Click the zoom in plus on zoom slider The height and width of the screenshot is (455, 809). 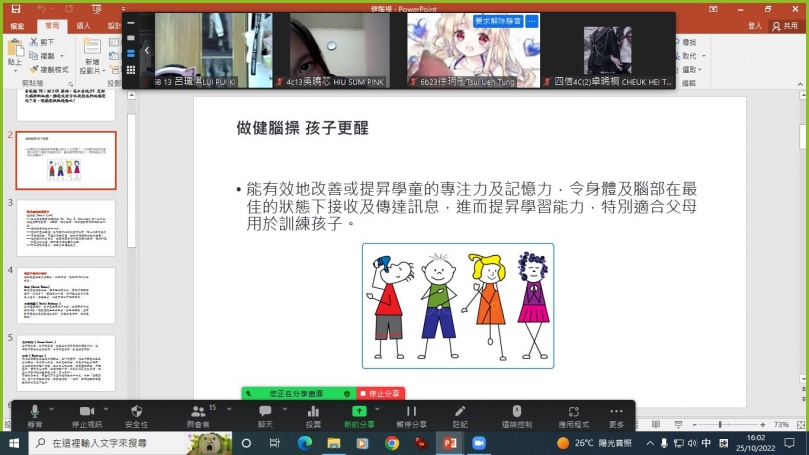763,425
